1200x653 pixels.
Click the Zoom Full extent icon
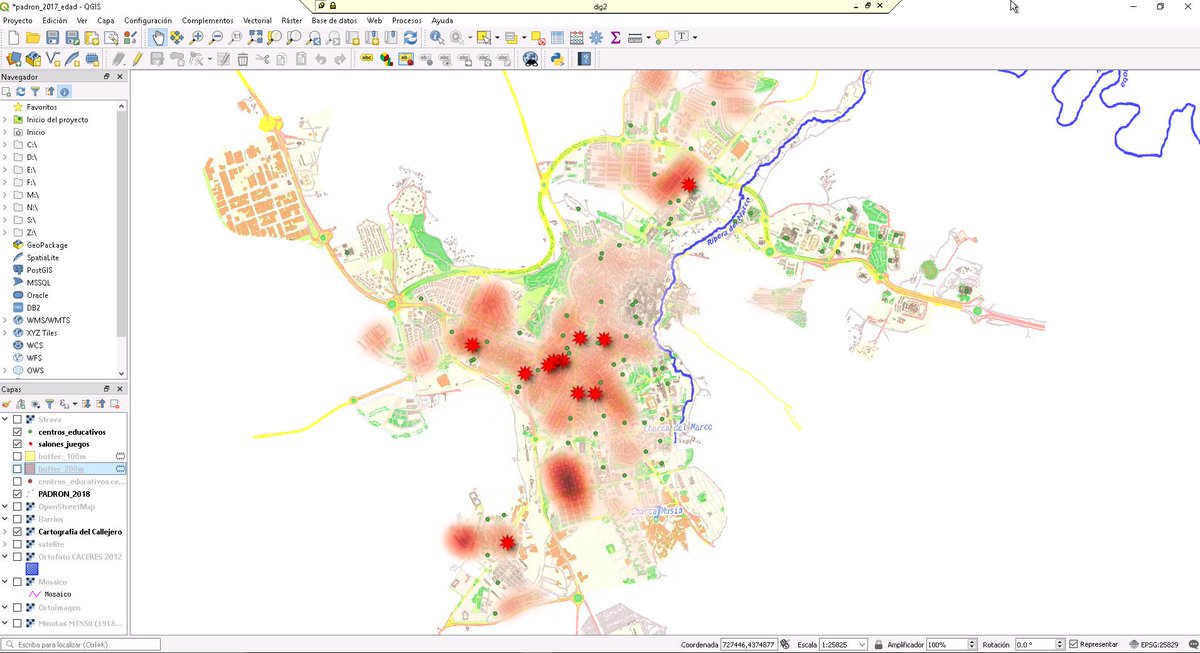click(255, 37)
